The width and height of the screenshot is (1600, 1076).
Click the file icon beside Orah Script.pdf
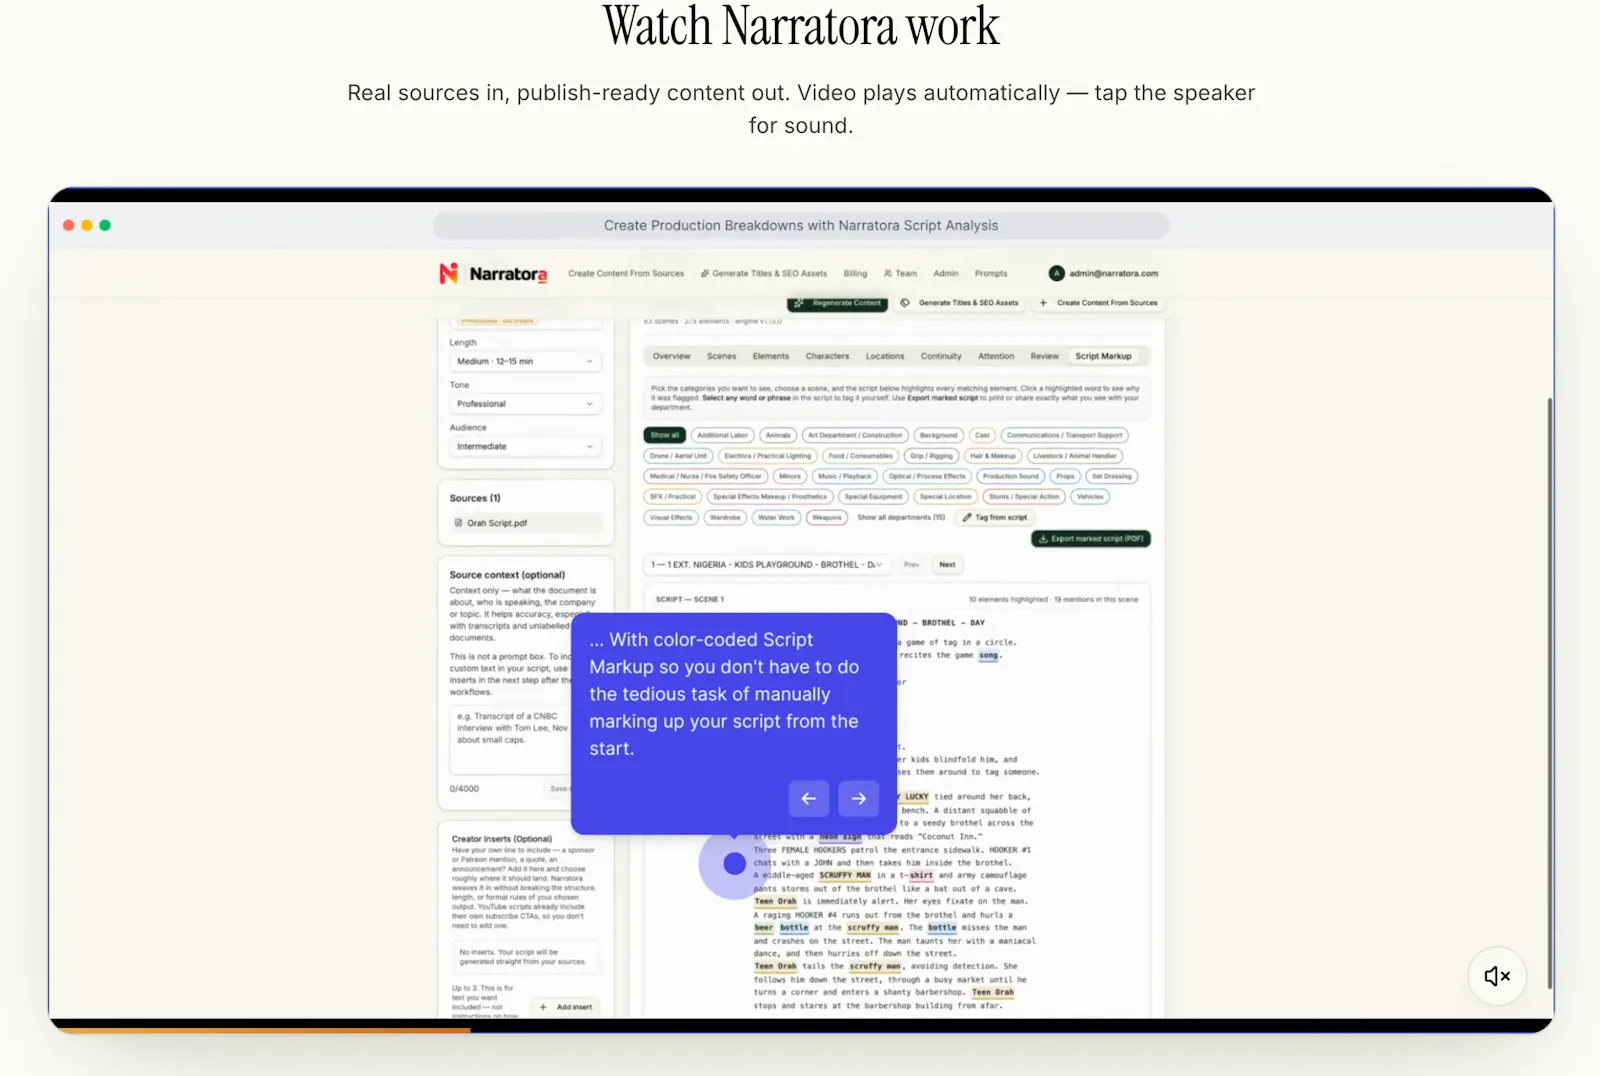coord(458,522)
